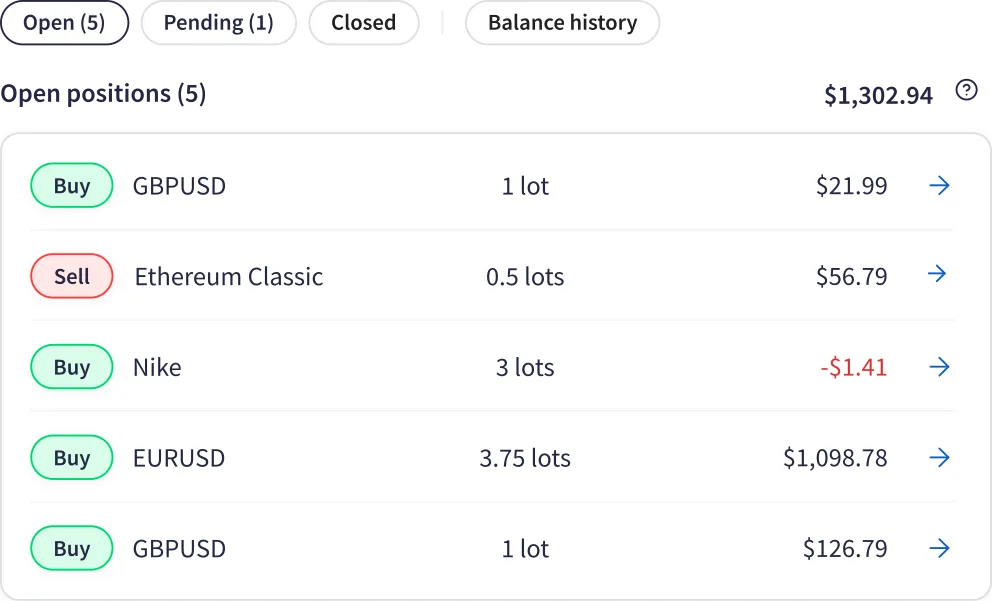Click the Buy badge on the GBPUSD row

71,186
